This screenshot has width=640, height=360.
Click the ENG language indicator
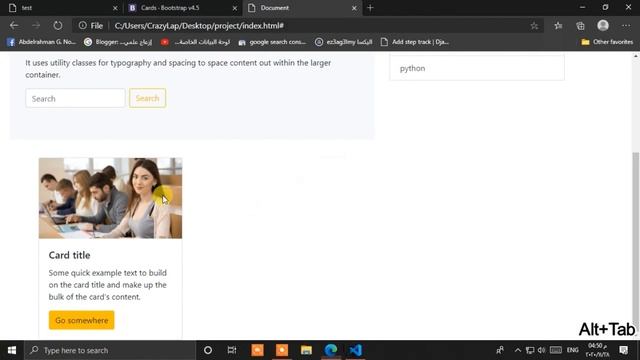coord(573,350)
